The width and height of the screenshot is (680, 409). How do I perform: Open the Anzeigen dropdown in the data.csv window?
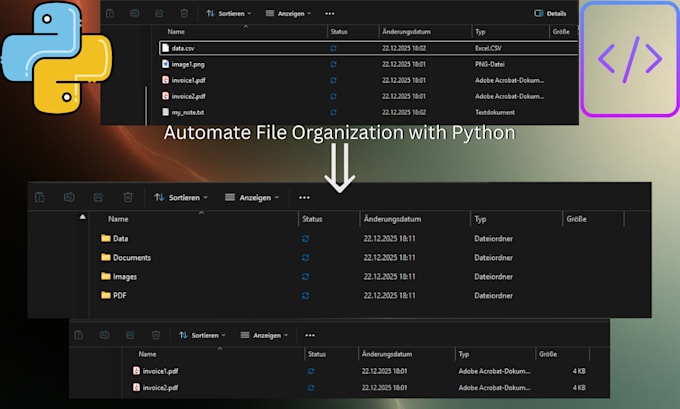(x=288, y=13)
